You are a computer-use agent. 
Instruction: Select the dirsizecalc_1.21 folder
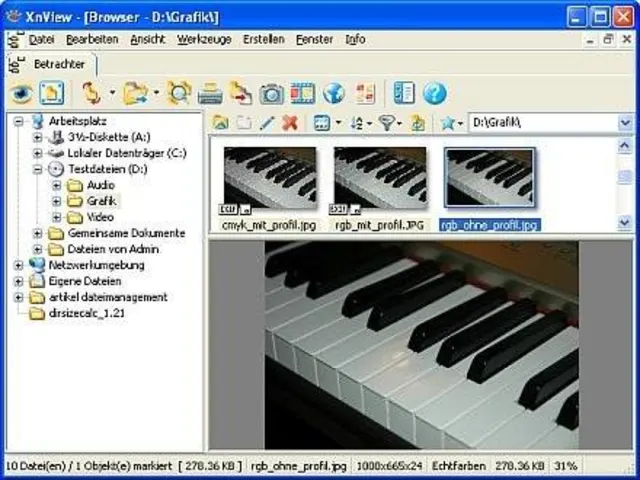86,313
